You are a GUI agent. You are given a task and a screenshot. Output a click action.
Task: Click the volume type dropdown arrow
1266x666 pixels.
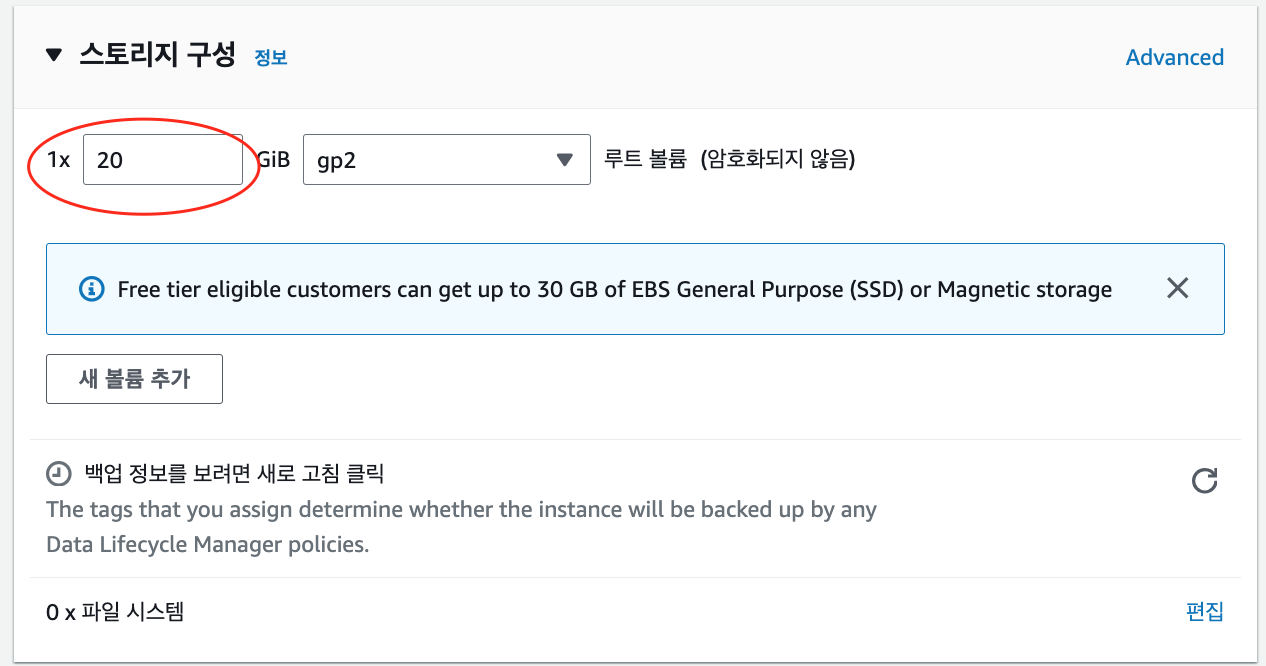pos(564,159)
